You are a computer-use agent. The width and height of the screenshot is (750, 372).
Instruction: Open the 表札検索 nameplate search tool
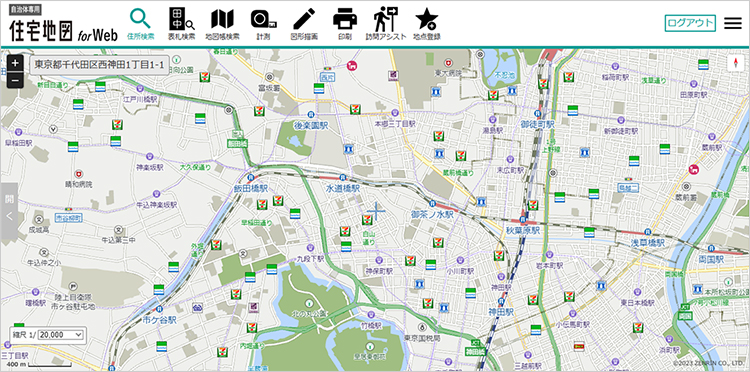click(x=181, y=24)
